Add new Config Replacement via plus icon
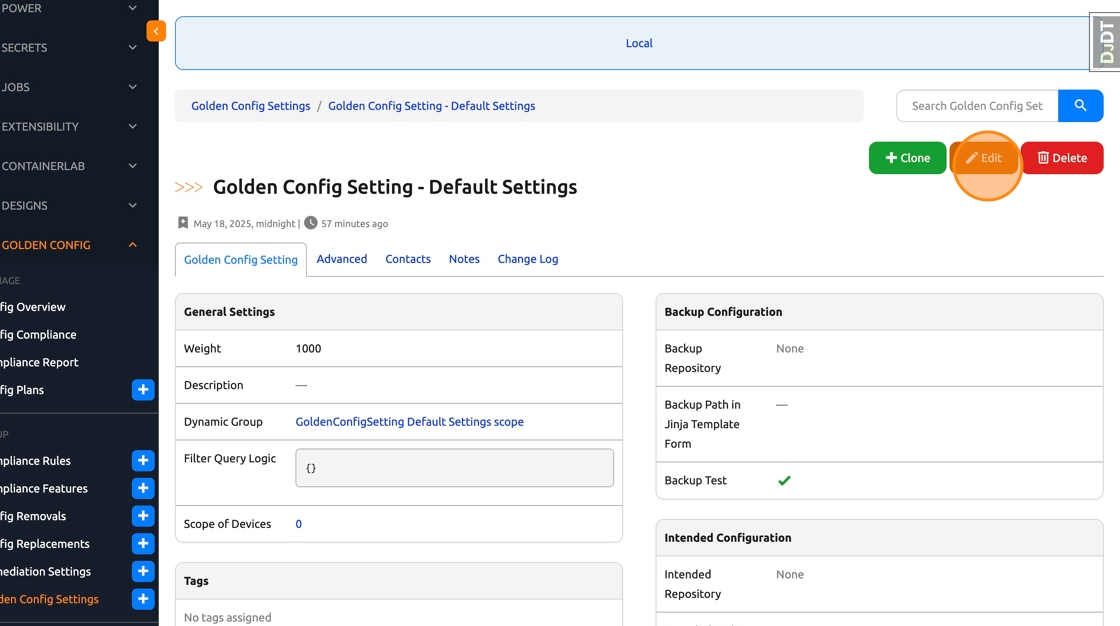 pos(143,544)
